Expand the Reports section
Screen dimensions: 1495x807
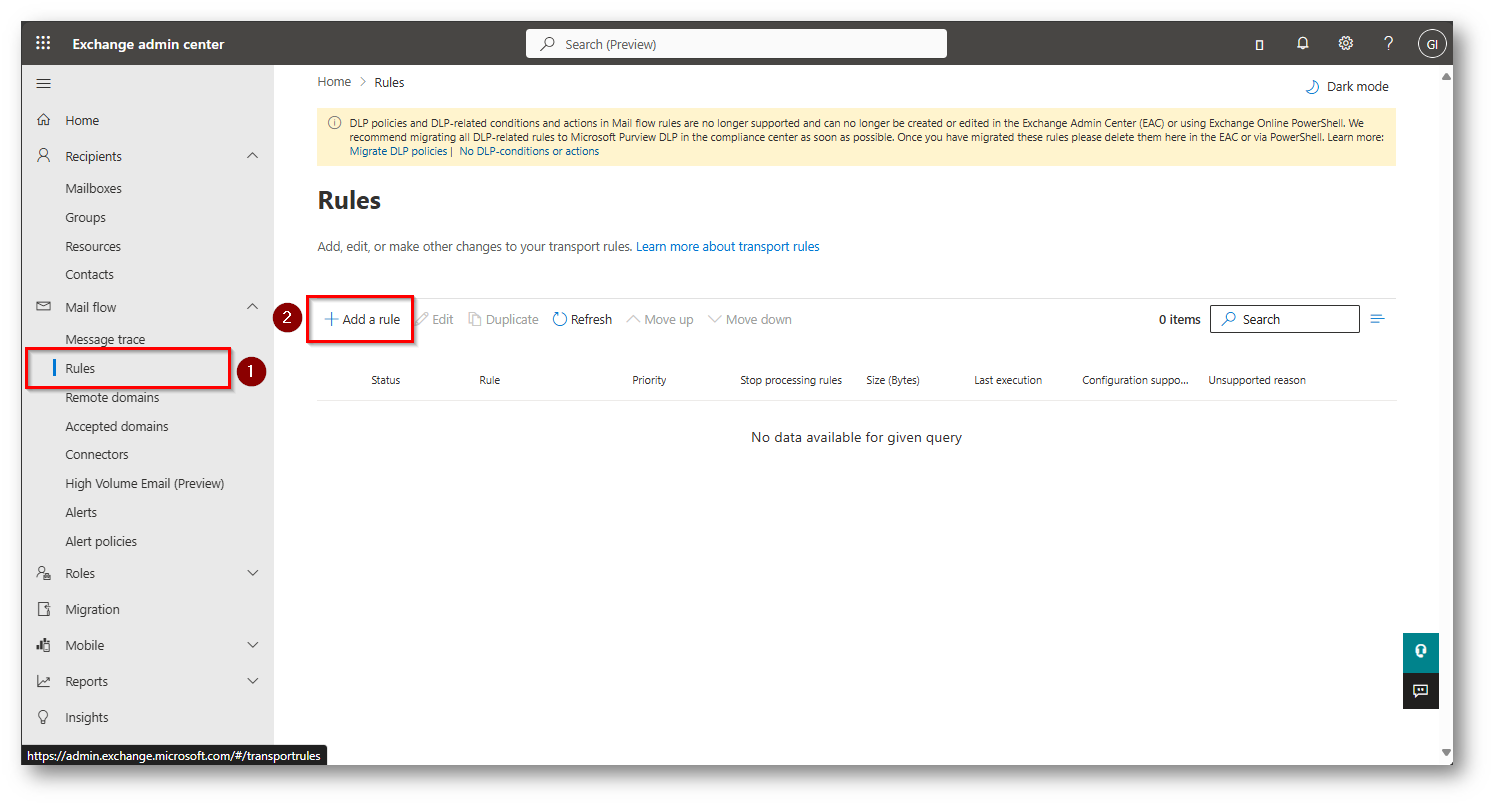tap(252, 681)
